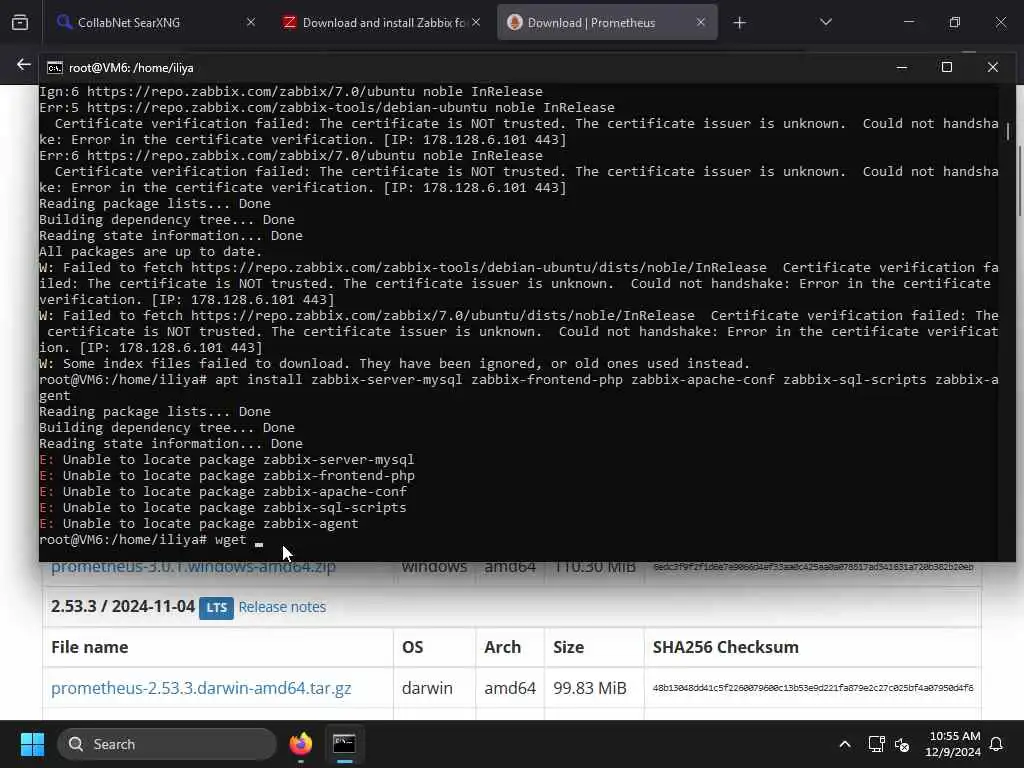Download prometheus-2.53.3.darwin-amd64.tar.gz
The width and height of the screenshot is (1024, 768).
click(201, 688)
